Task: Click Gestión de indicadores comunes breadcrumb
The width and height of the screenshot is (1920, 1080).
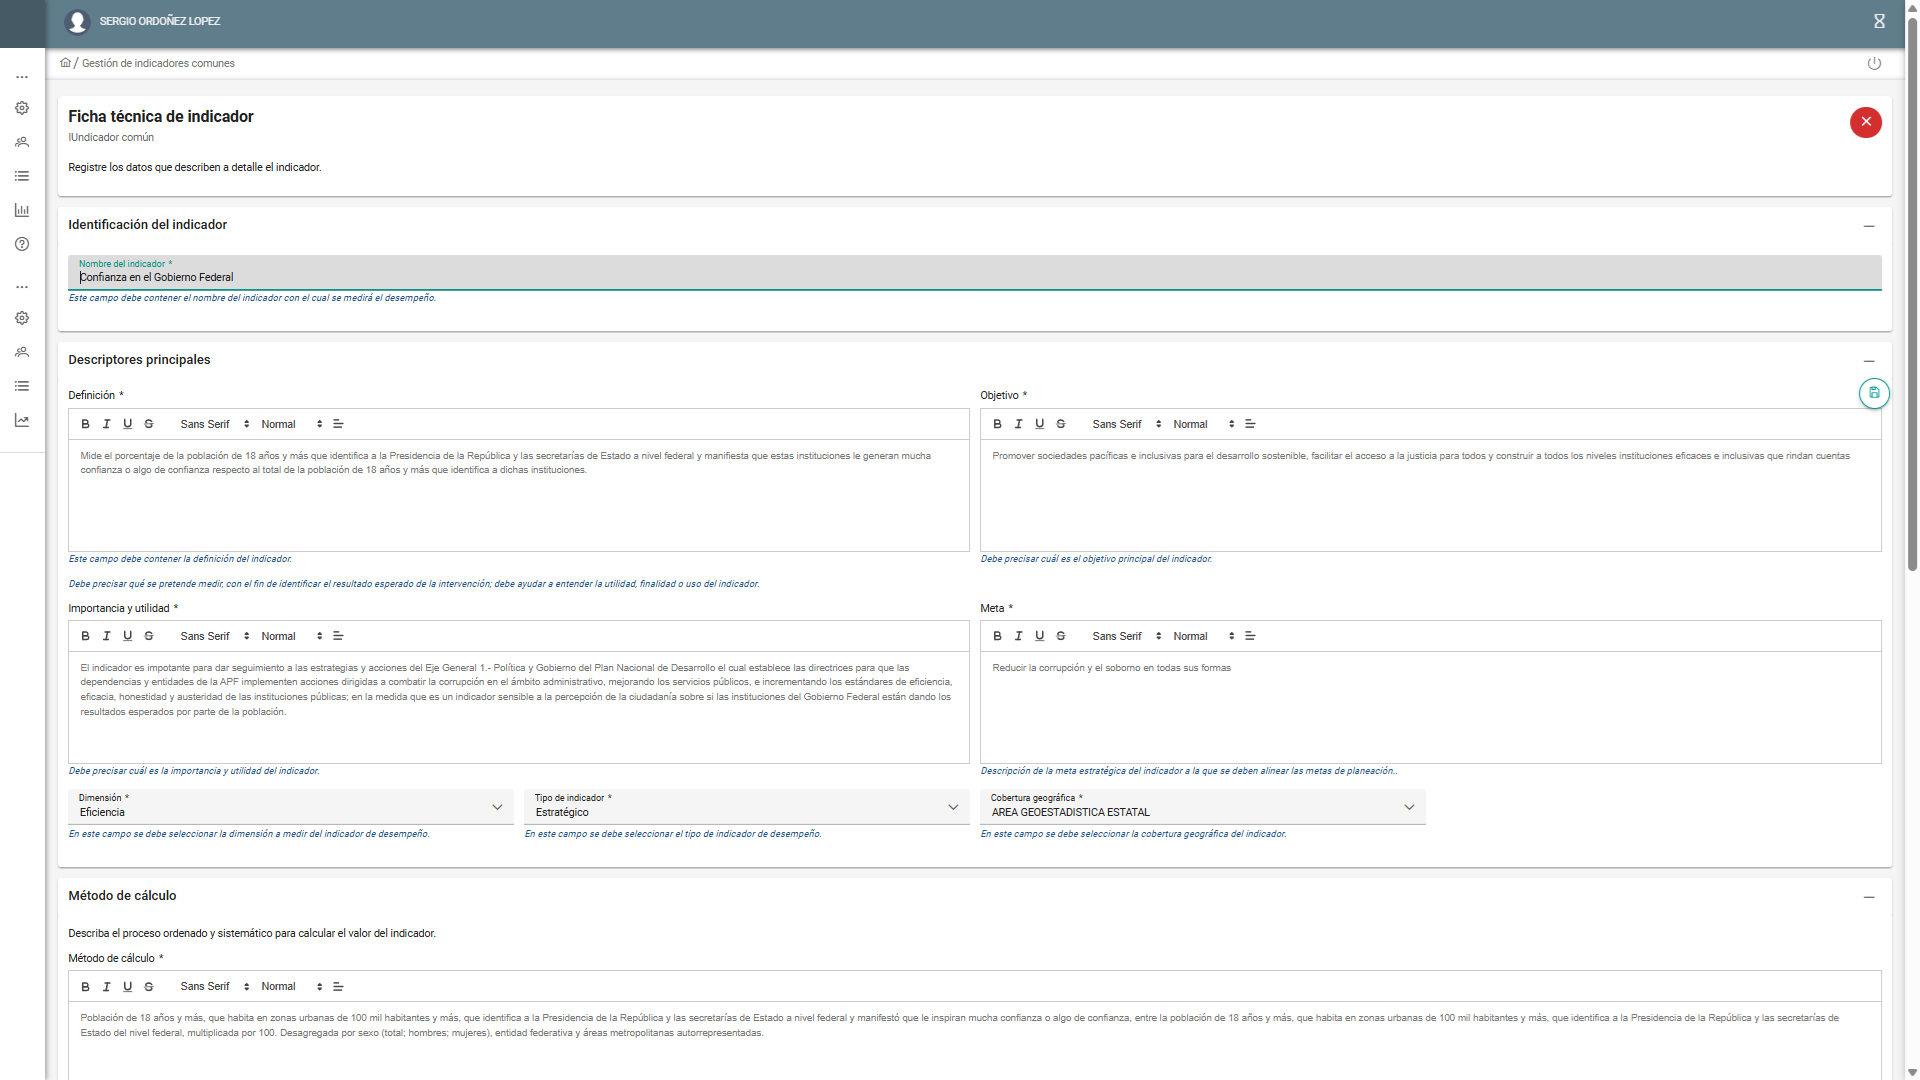Action: point(158,63)
